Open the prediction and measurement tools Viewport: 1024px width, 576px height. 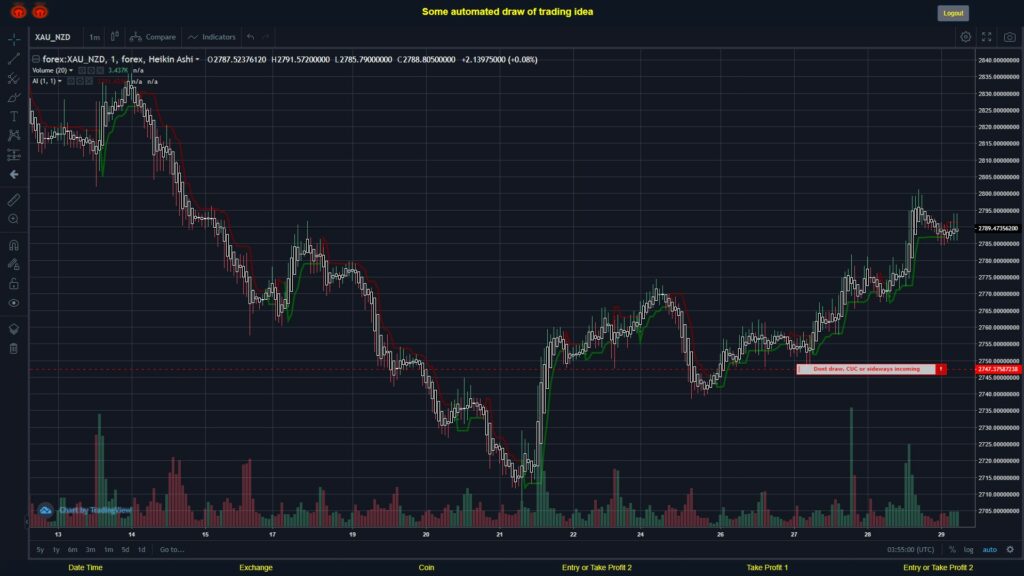(x=14, y=155)
